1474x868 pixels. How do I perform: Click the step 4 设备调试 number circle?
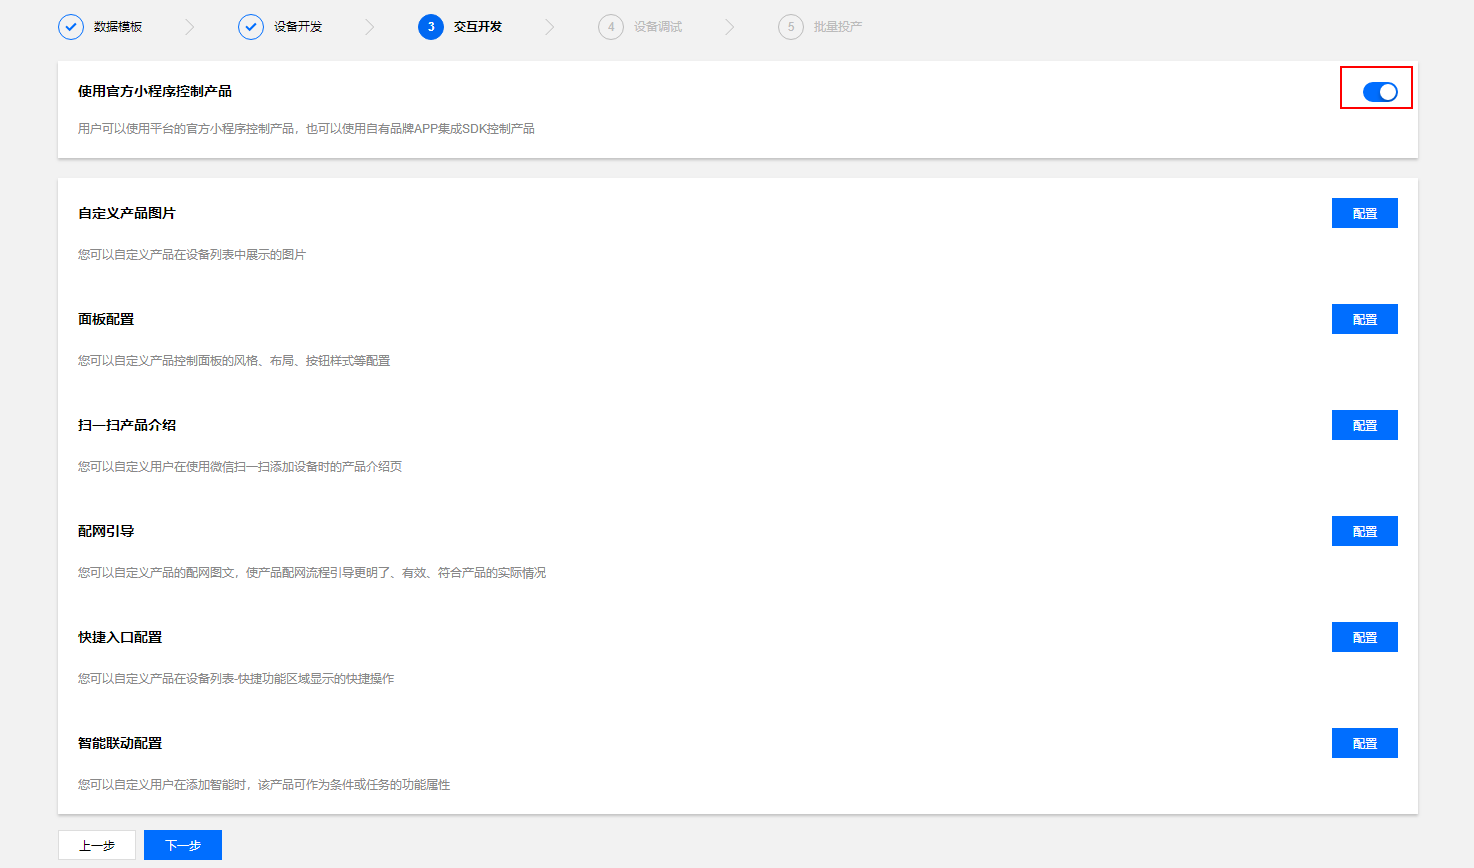(x=611, y=27)
